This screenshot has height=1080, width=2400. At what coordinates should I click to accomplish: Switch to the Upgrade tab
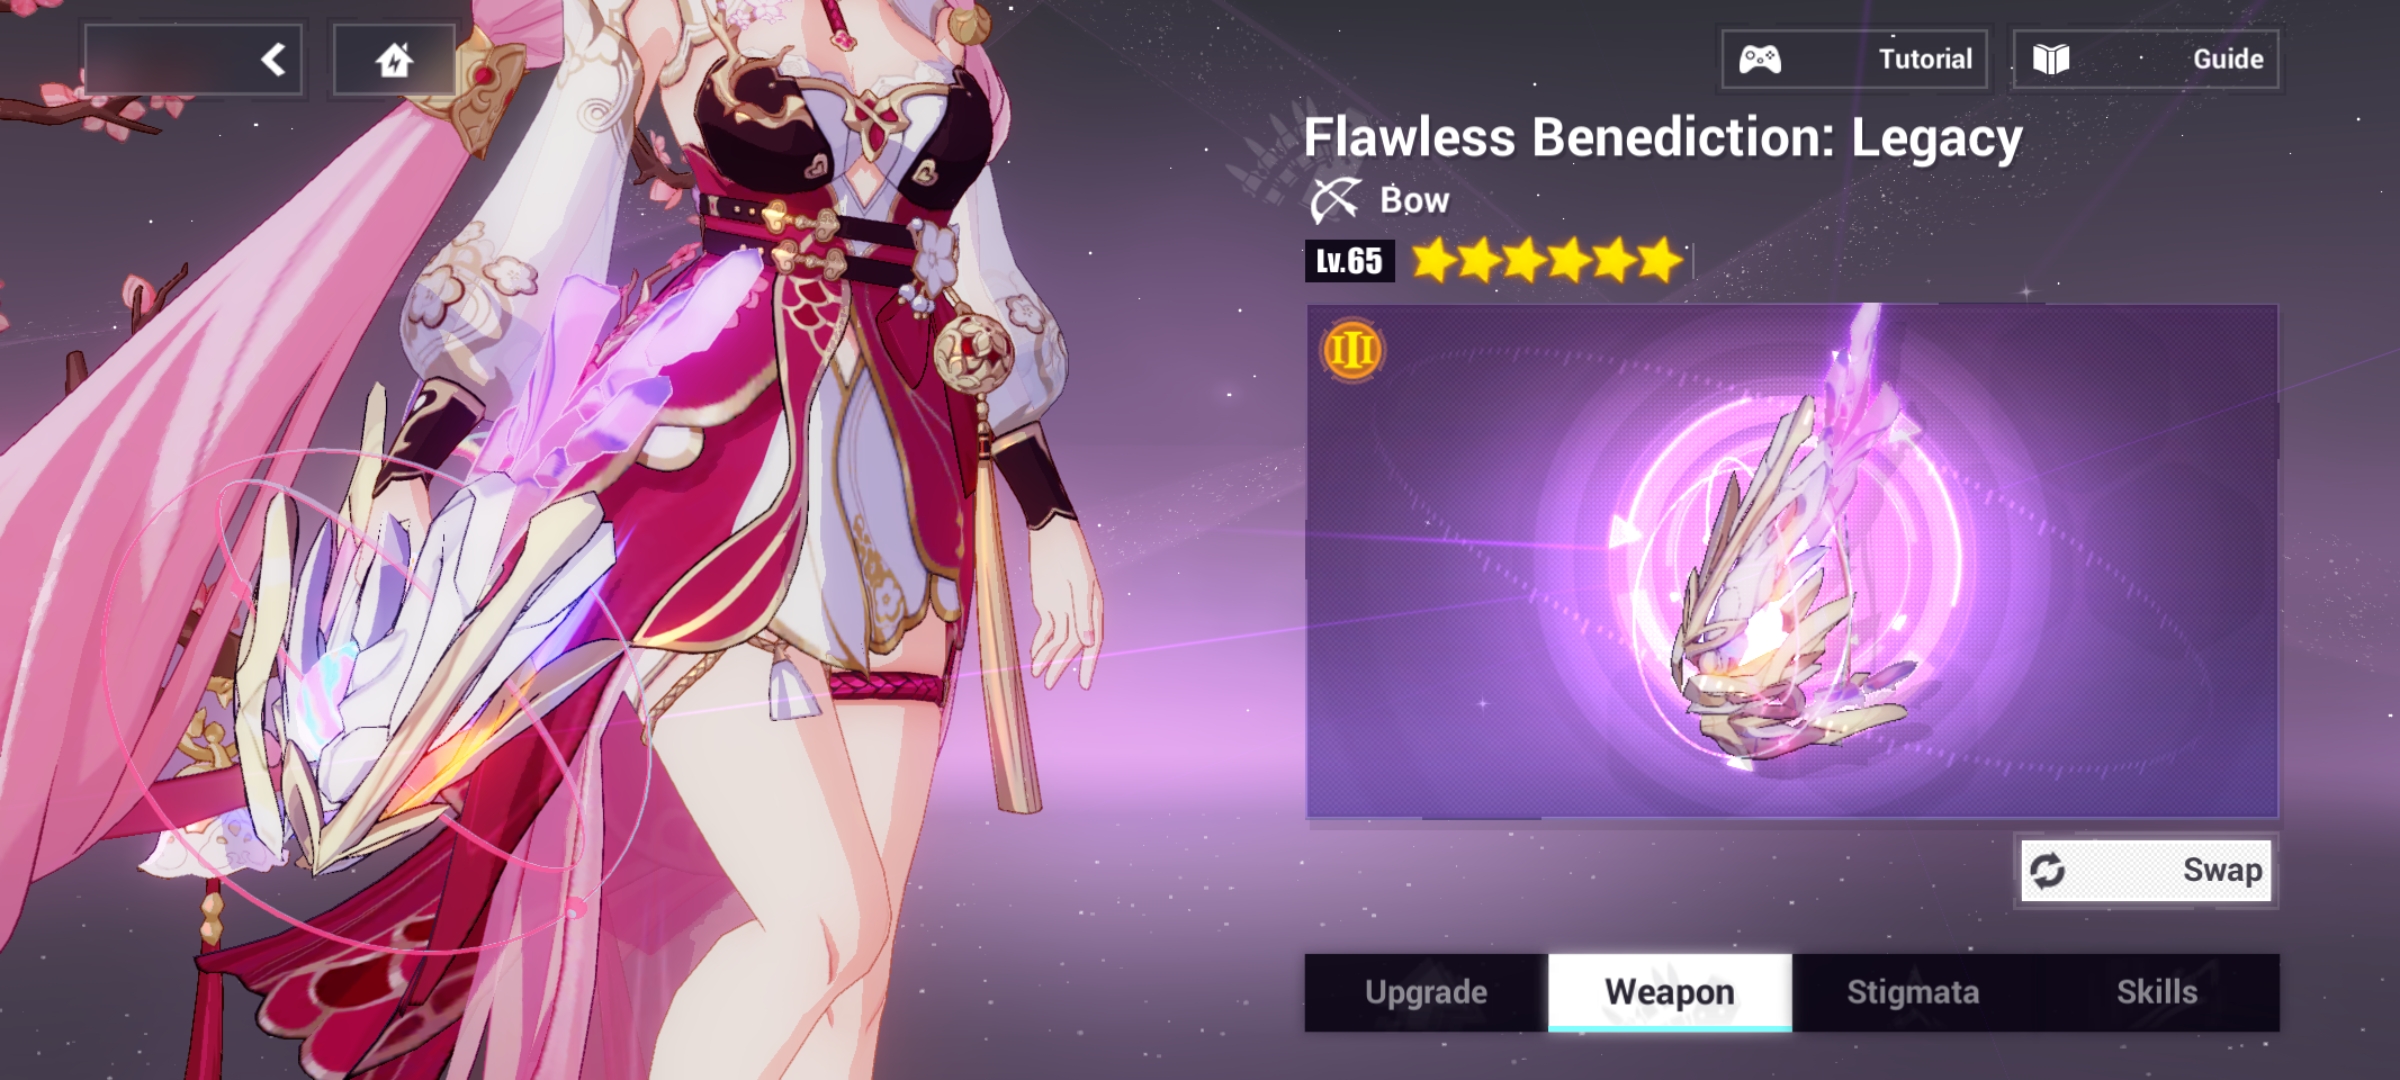(1426, 992)
